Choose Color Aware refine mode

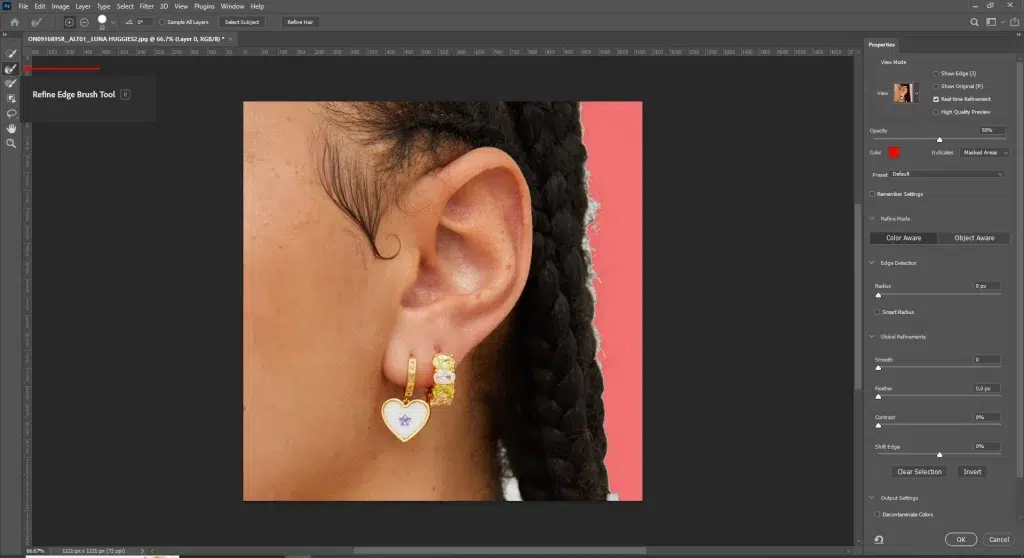coord(903,238)
